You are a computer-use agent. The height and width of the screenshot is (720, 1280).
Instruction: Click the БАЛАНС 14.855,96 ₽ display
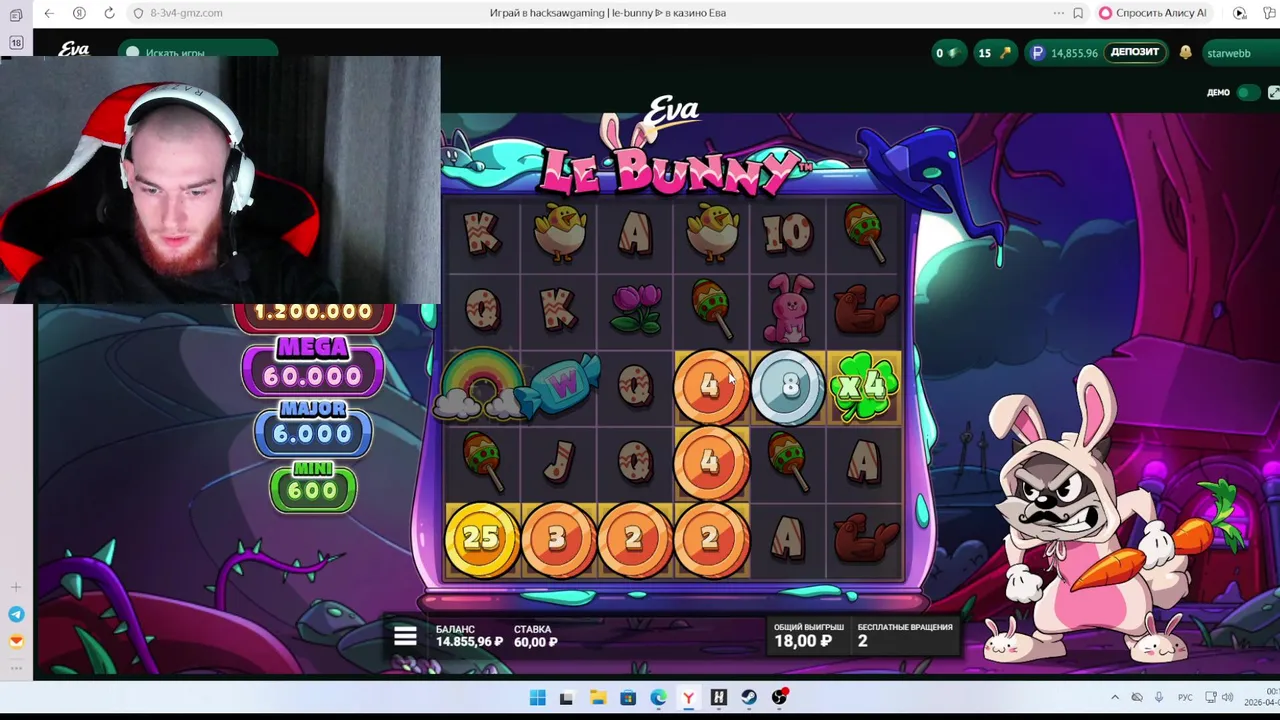pos(469,636)
